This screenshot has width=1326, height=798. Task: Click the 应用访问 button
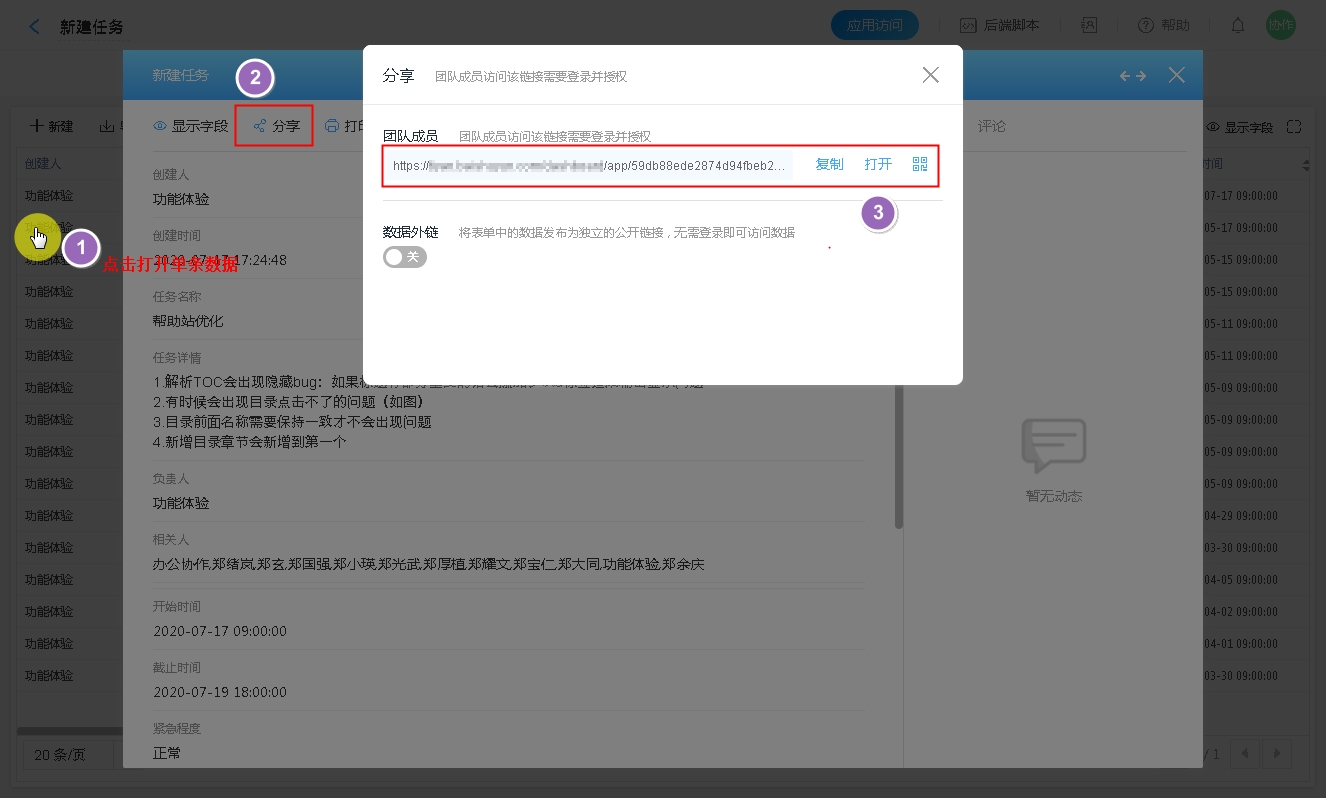click(874, 26)
